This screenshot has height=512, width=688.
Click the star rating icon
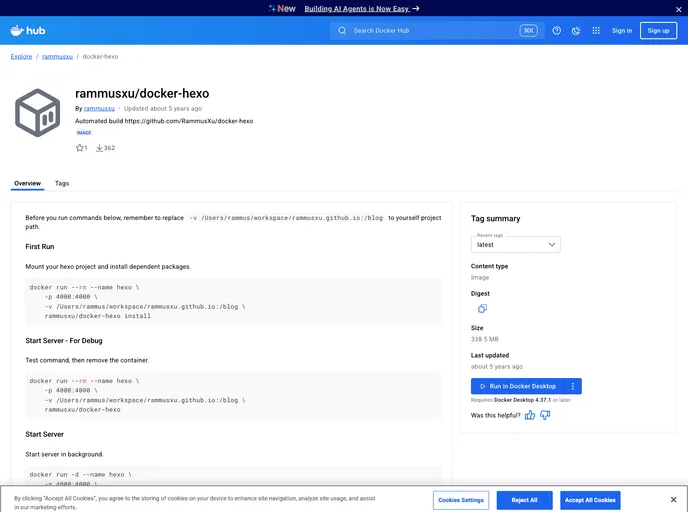pos(79,148)
